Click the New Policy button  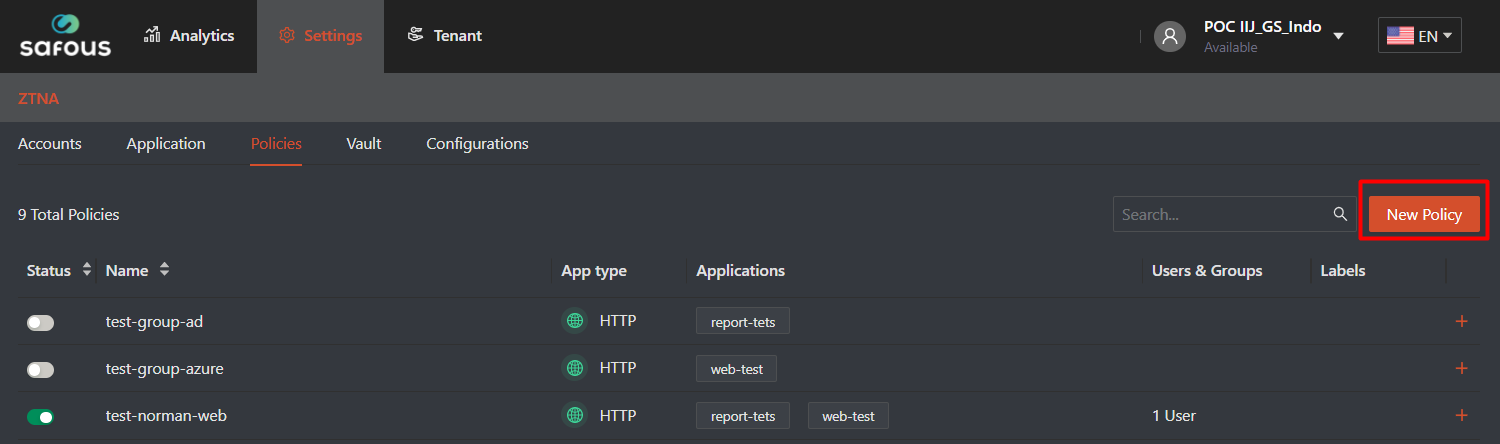pos(1424,214)
